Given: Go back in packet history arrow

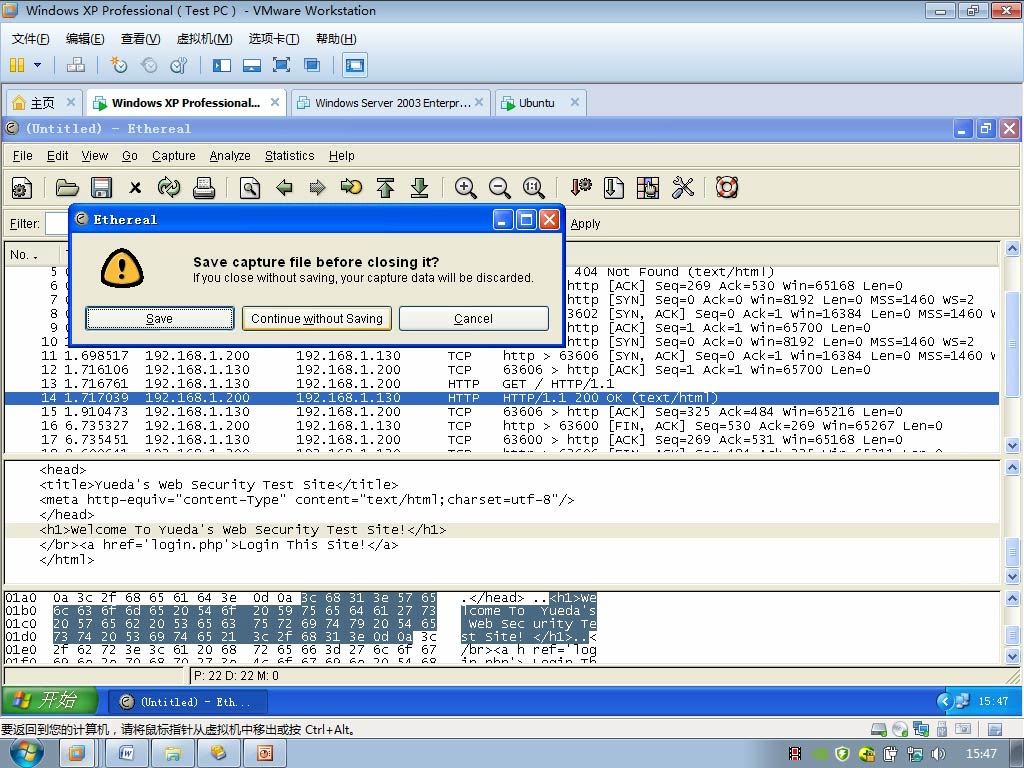Looking at the screenshot, I should click(284, 188).
